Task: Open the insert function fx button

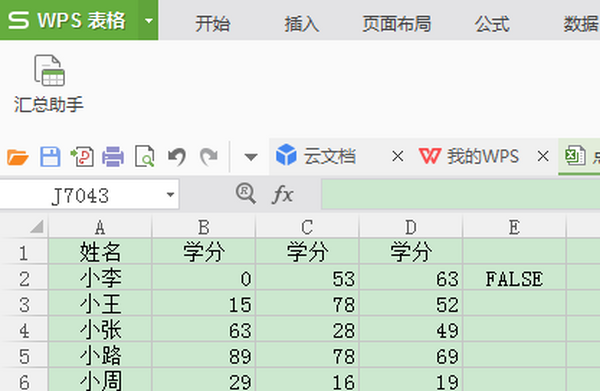Action: pos(282,194)
